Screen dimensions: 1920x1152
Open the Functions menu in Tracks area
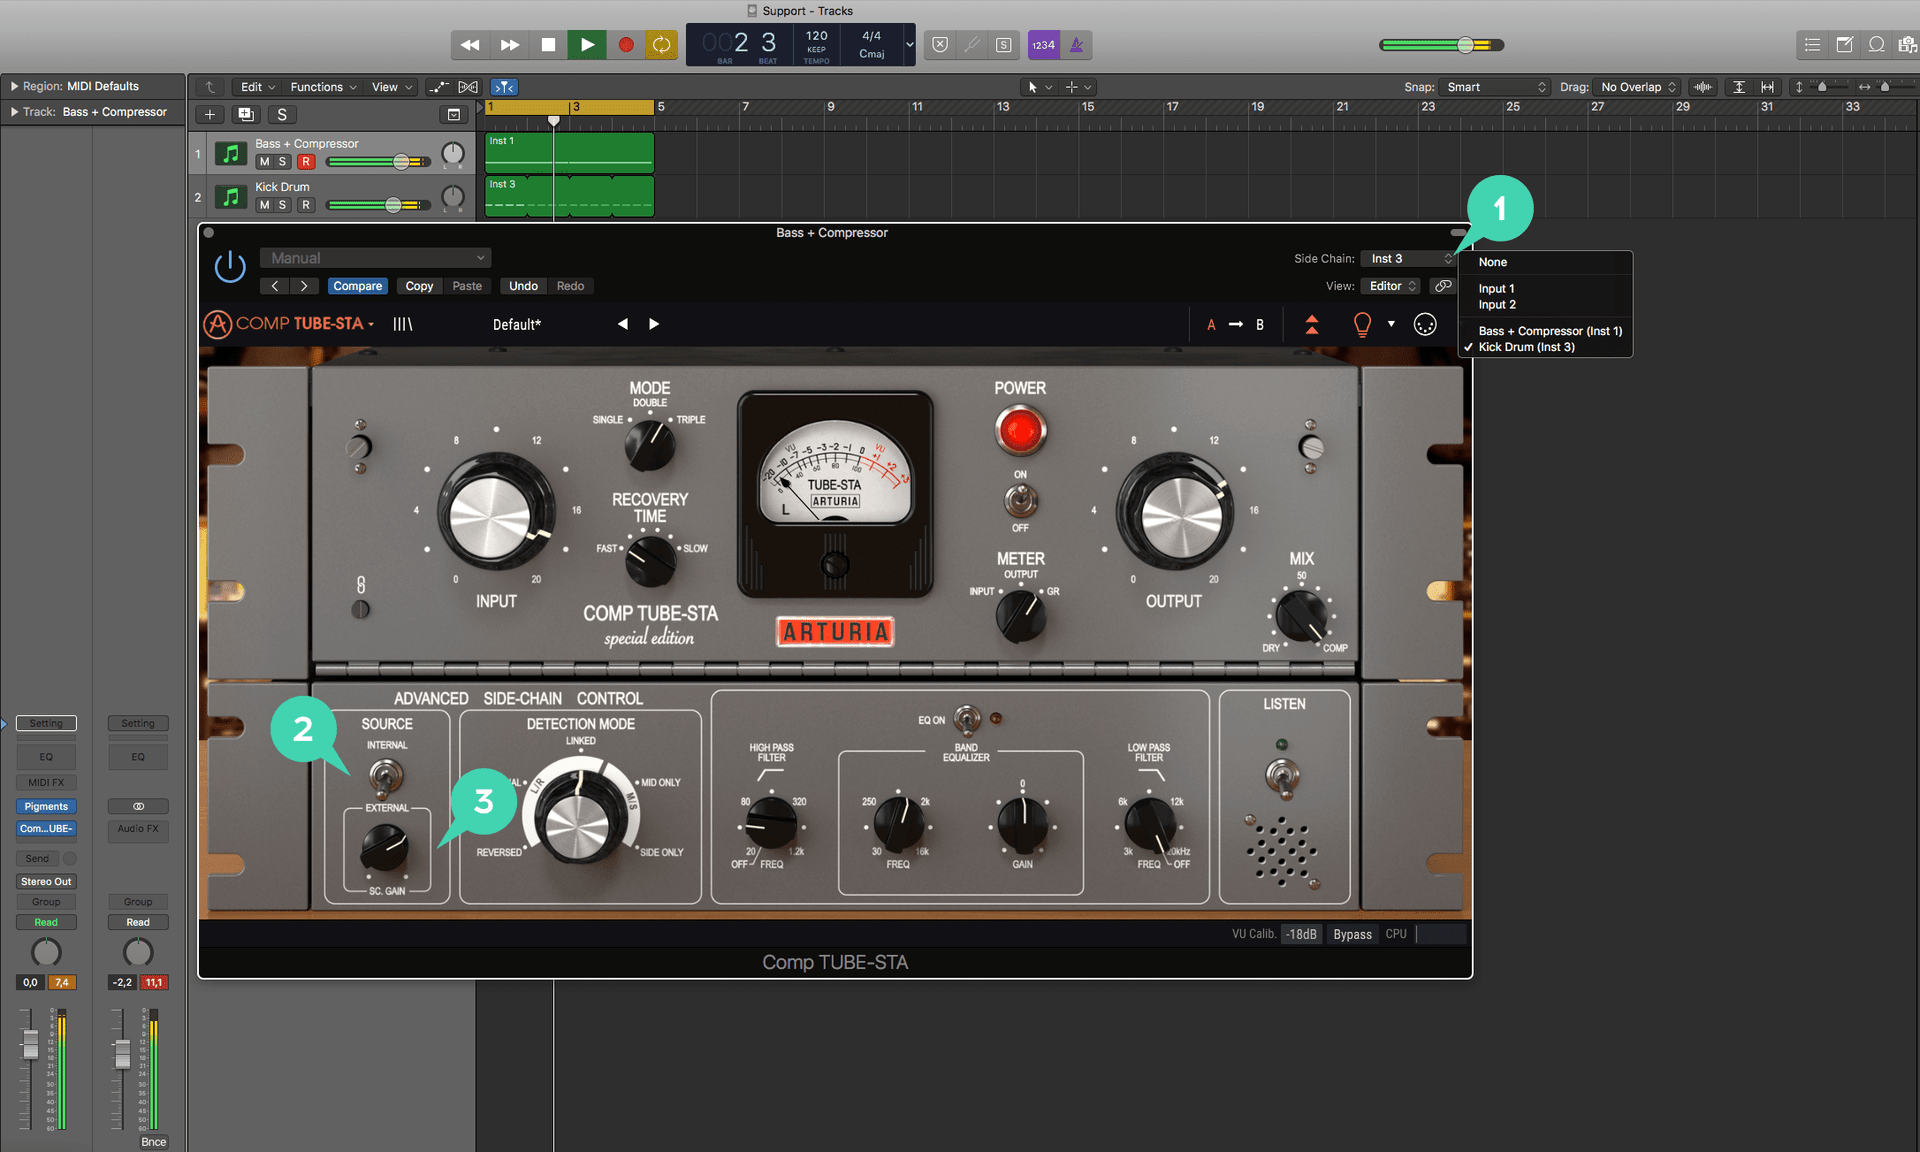(x=322, y=87)
